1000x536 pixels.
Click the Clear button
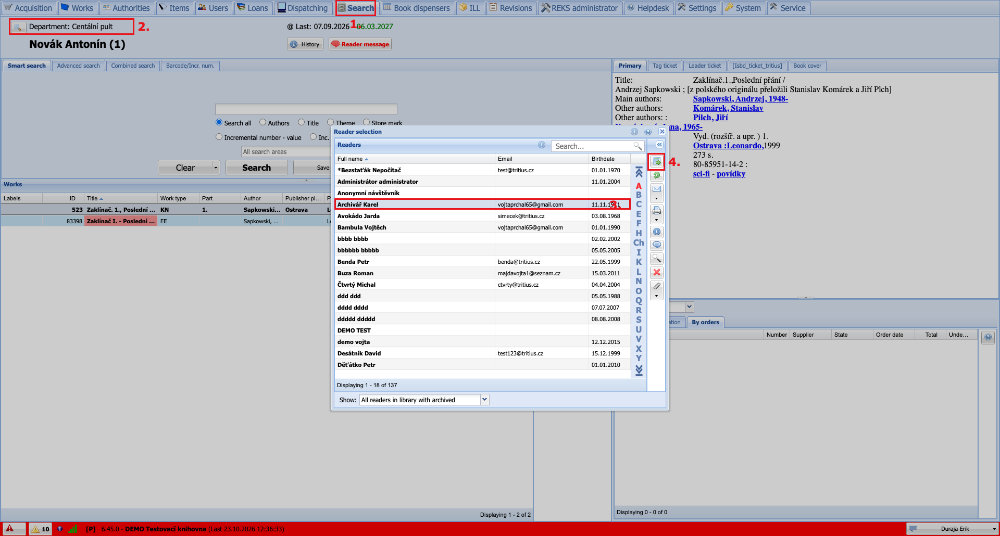185,168
